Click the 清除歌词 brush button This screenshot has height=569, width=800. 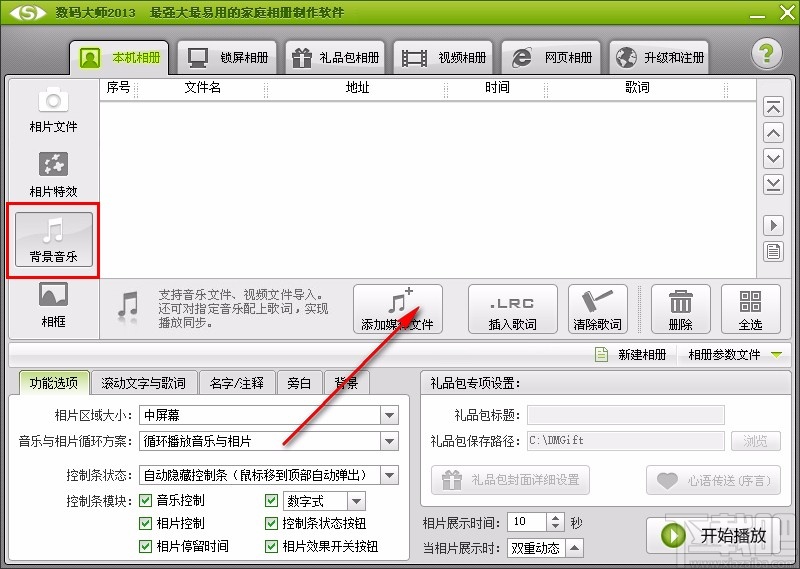pyautogui.click(x=597, y=309)
